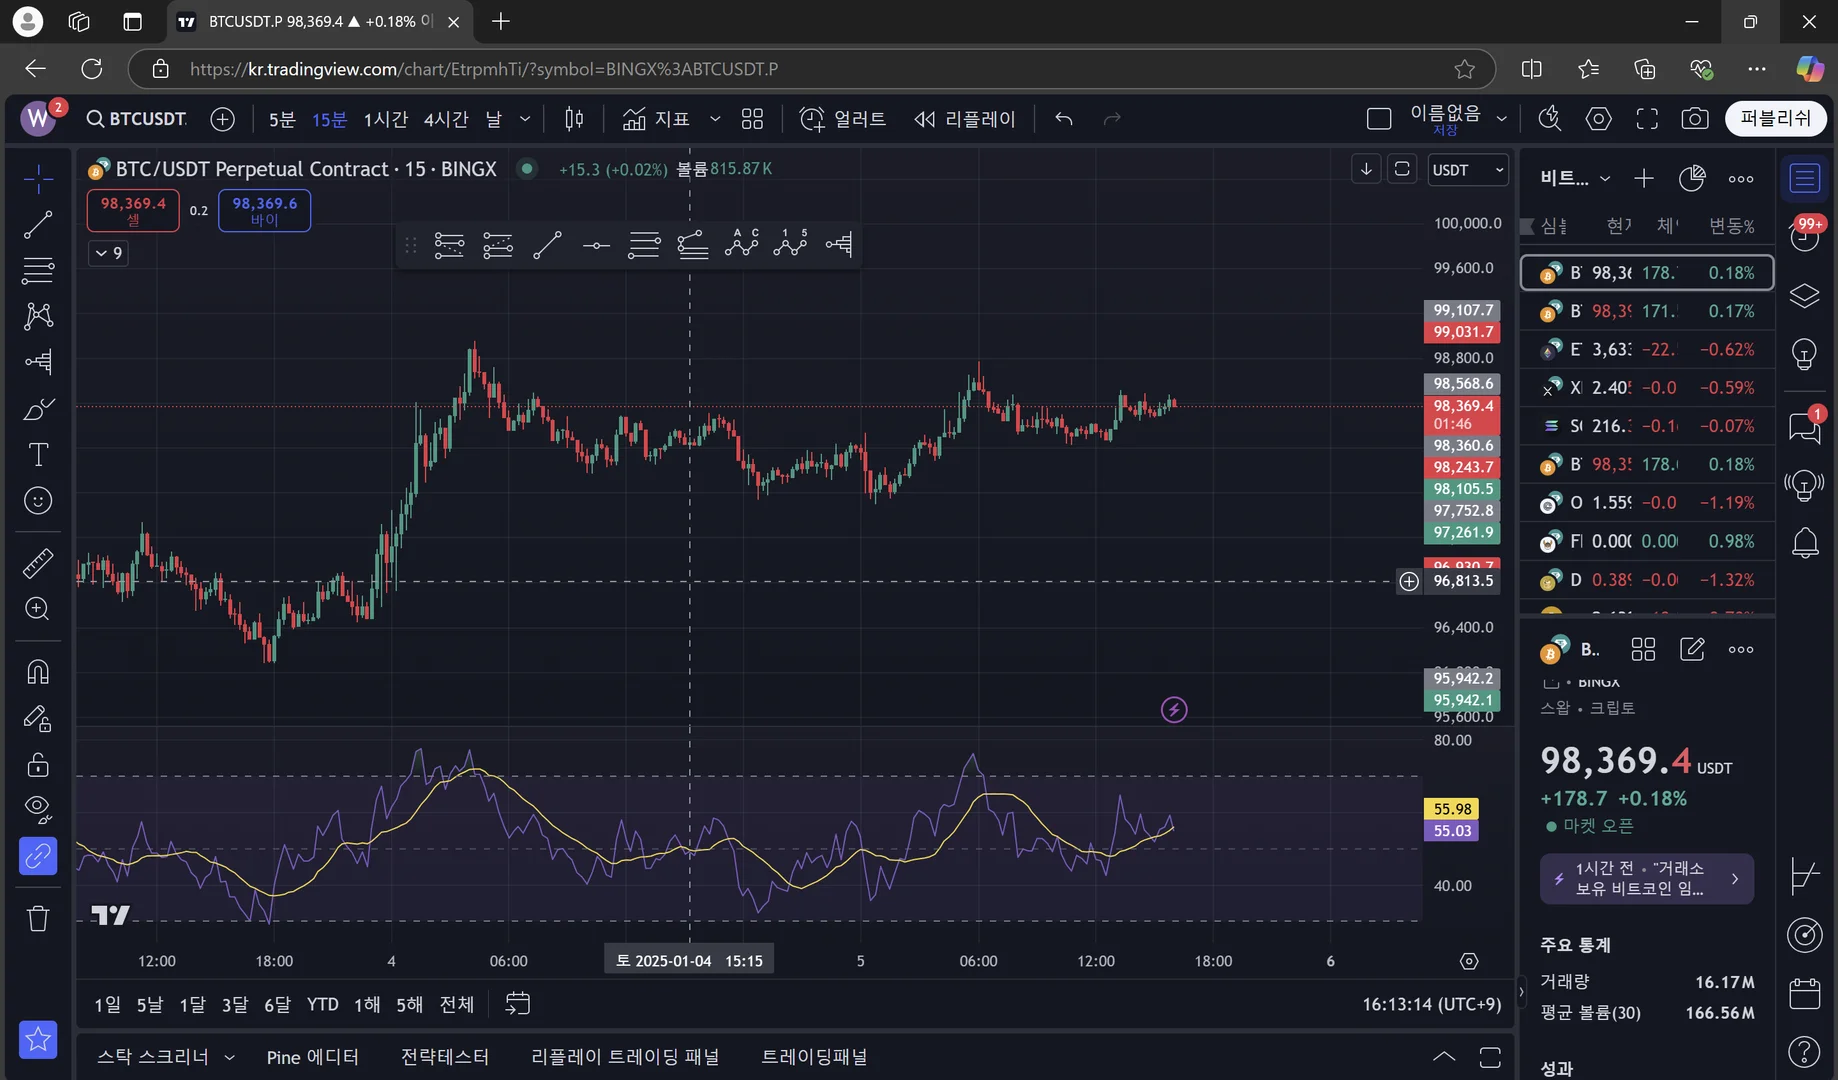Open the floating toolbar horizontal line tool
The width and height of the screenshot is (1838, 1080).
[x=596, y=245]
